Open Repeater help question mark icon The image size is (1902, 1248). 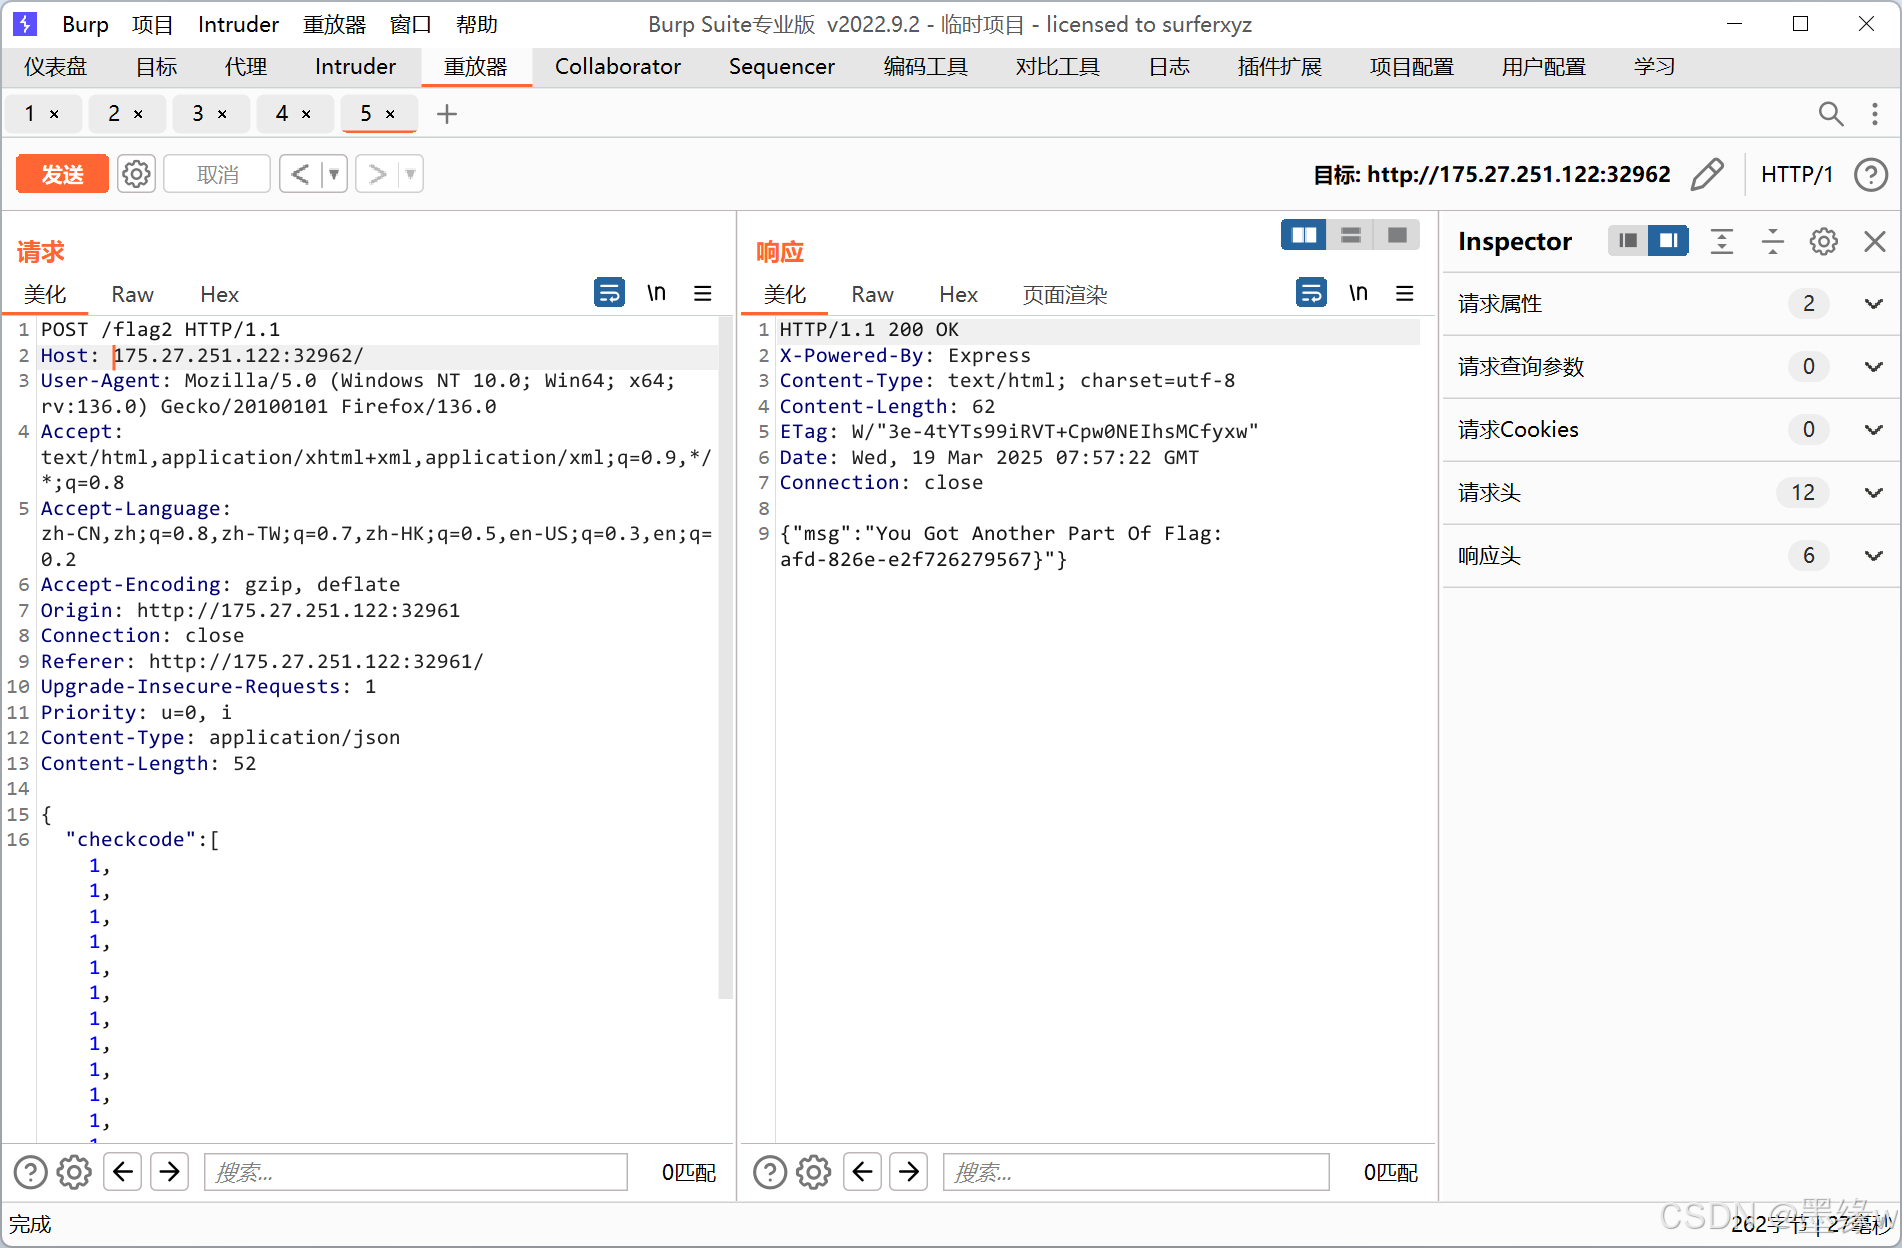[x=1870, y=174]
